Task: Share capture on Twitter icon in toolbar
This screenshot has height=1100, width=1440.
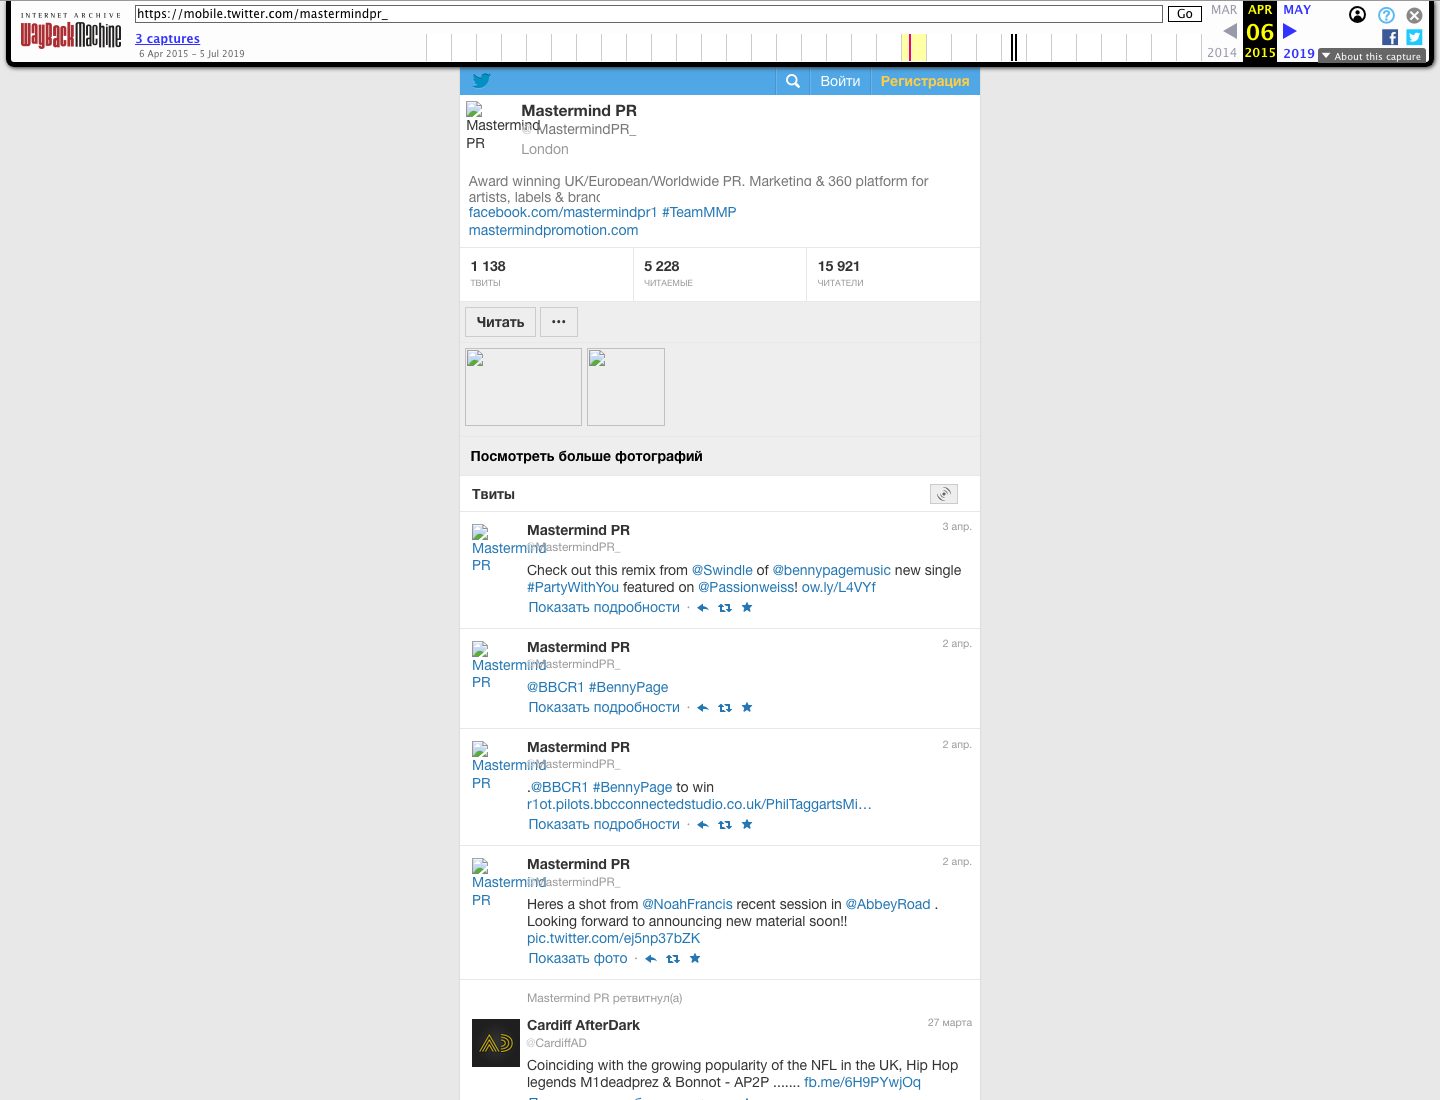Action: (1414, 37)
